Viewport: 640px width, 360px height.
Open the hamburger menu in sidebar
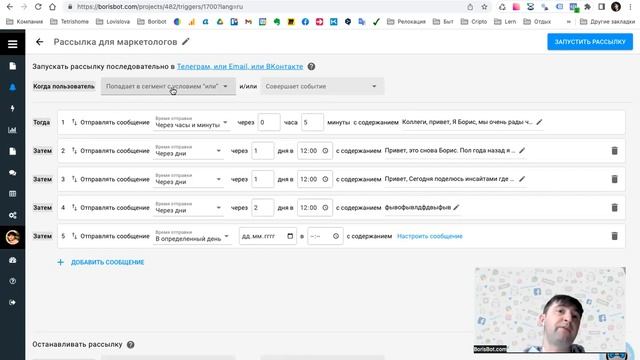(12, 44)
